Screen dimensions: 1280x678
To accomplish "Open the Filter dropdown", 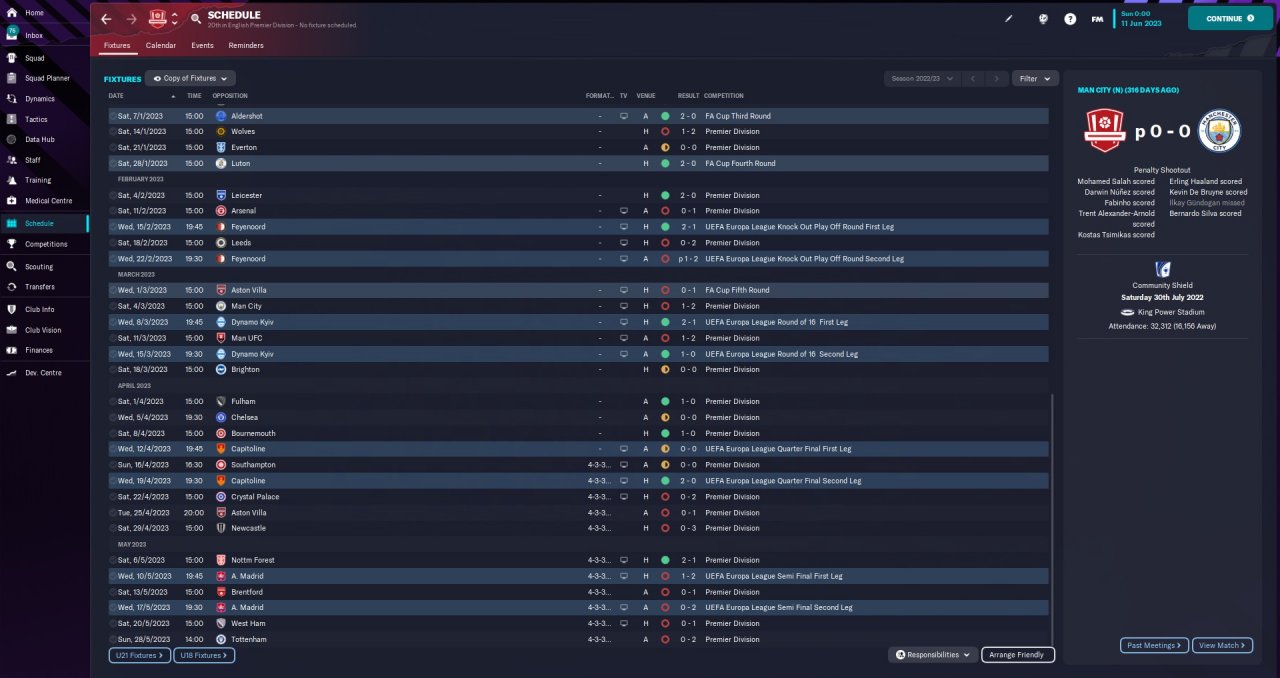I will [x=1034, y=78].
